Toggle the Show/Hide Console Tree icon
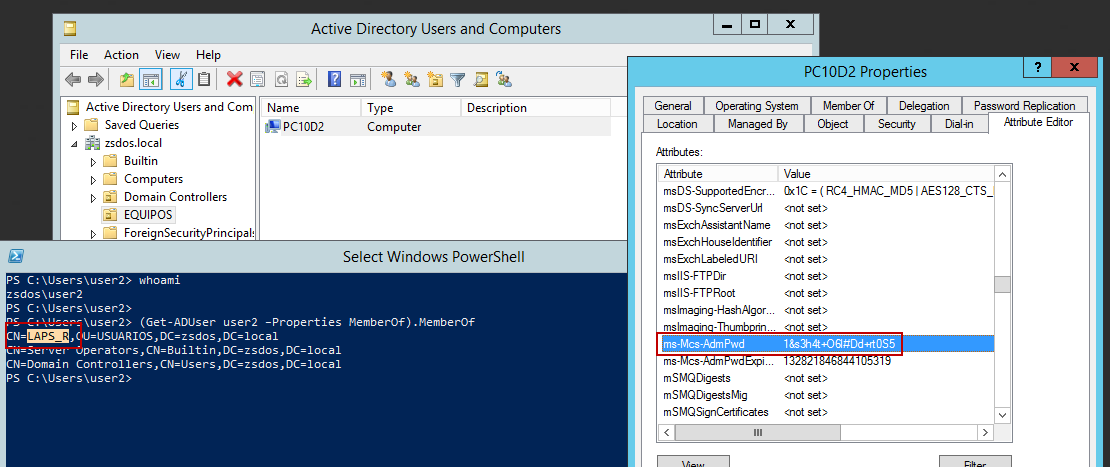Image resolution: width=1110 pixels, height=467 pixels. click(150, 79)
